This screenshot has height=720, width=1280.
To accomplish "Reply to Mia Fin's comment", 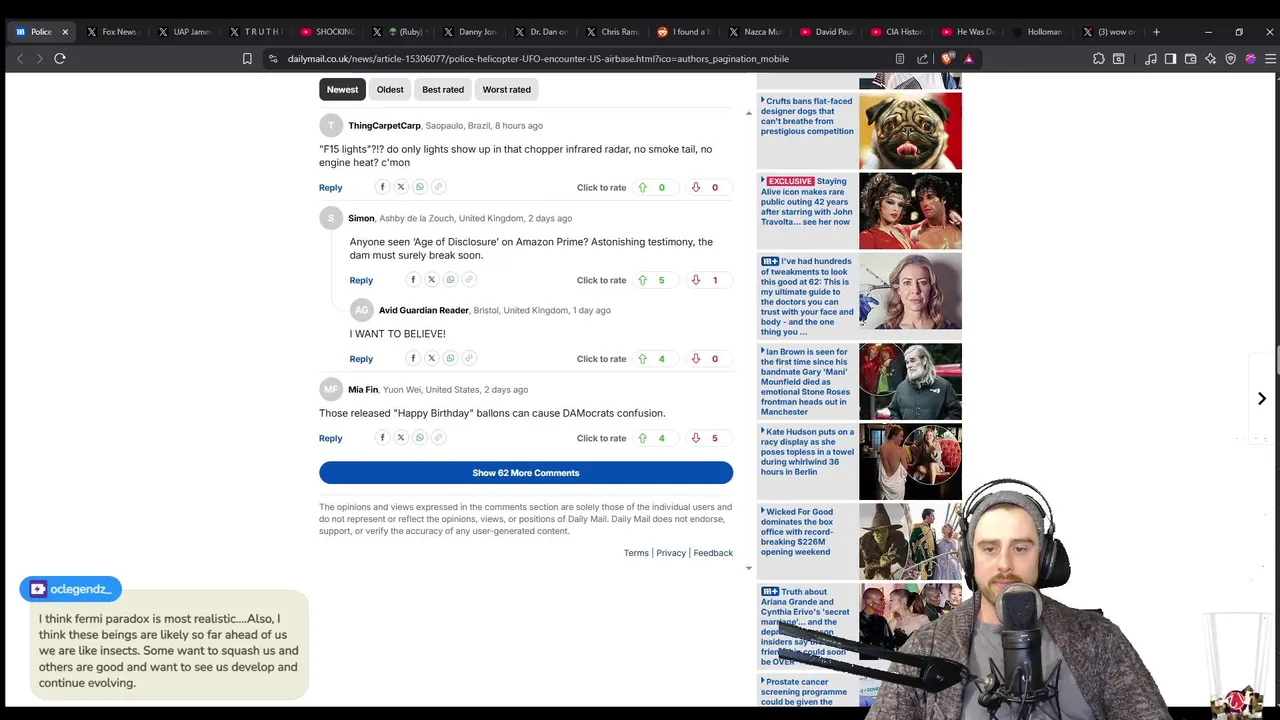I will (330, 438).
